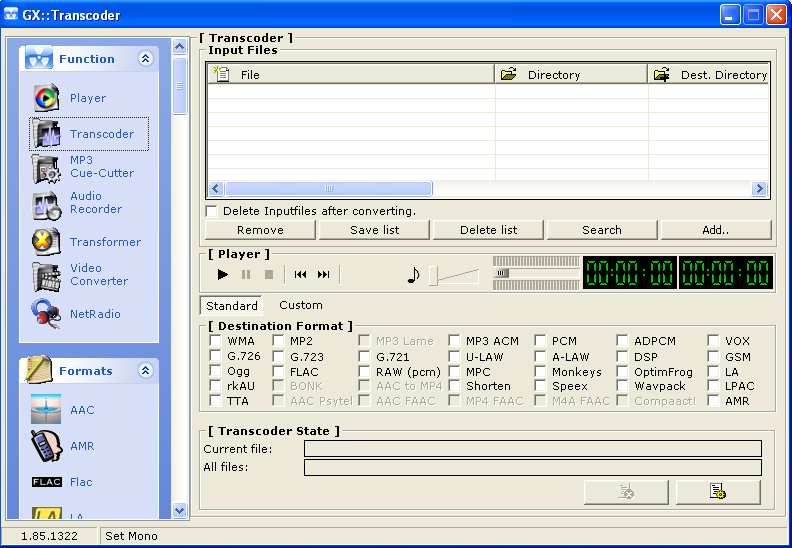The image size is (792, 548).
Task: Collapse the Function panel group
Action: tap(145, 59)
